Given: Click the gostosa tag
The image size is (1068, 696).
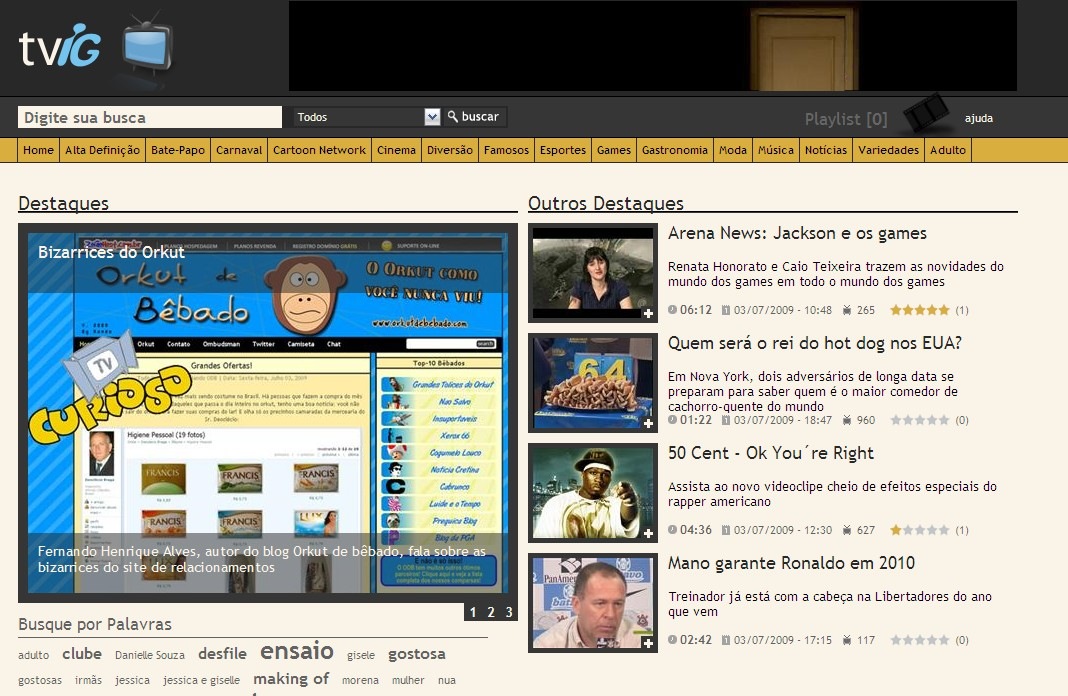Looking at the screenshot, I should [417, 654].
